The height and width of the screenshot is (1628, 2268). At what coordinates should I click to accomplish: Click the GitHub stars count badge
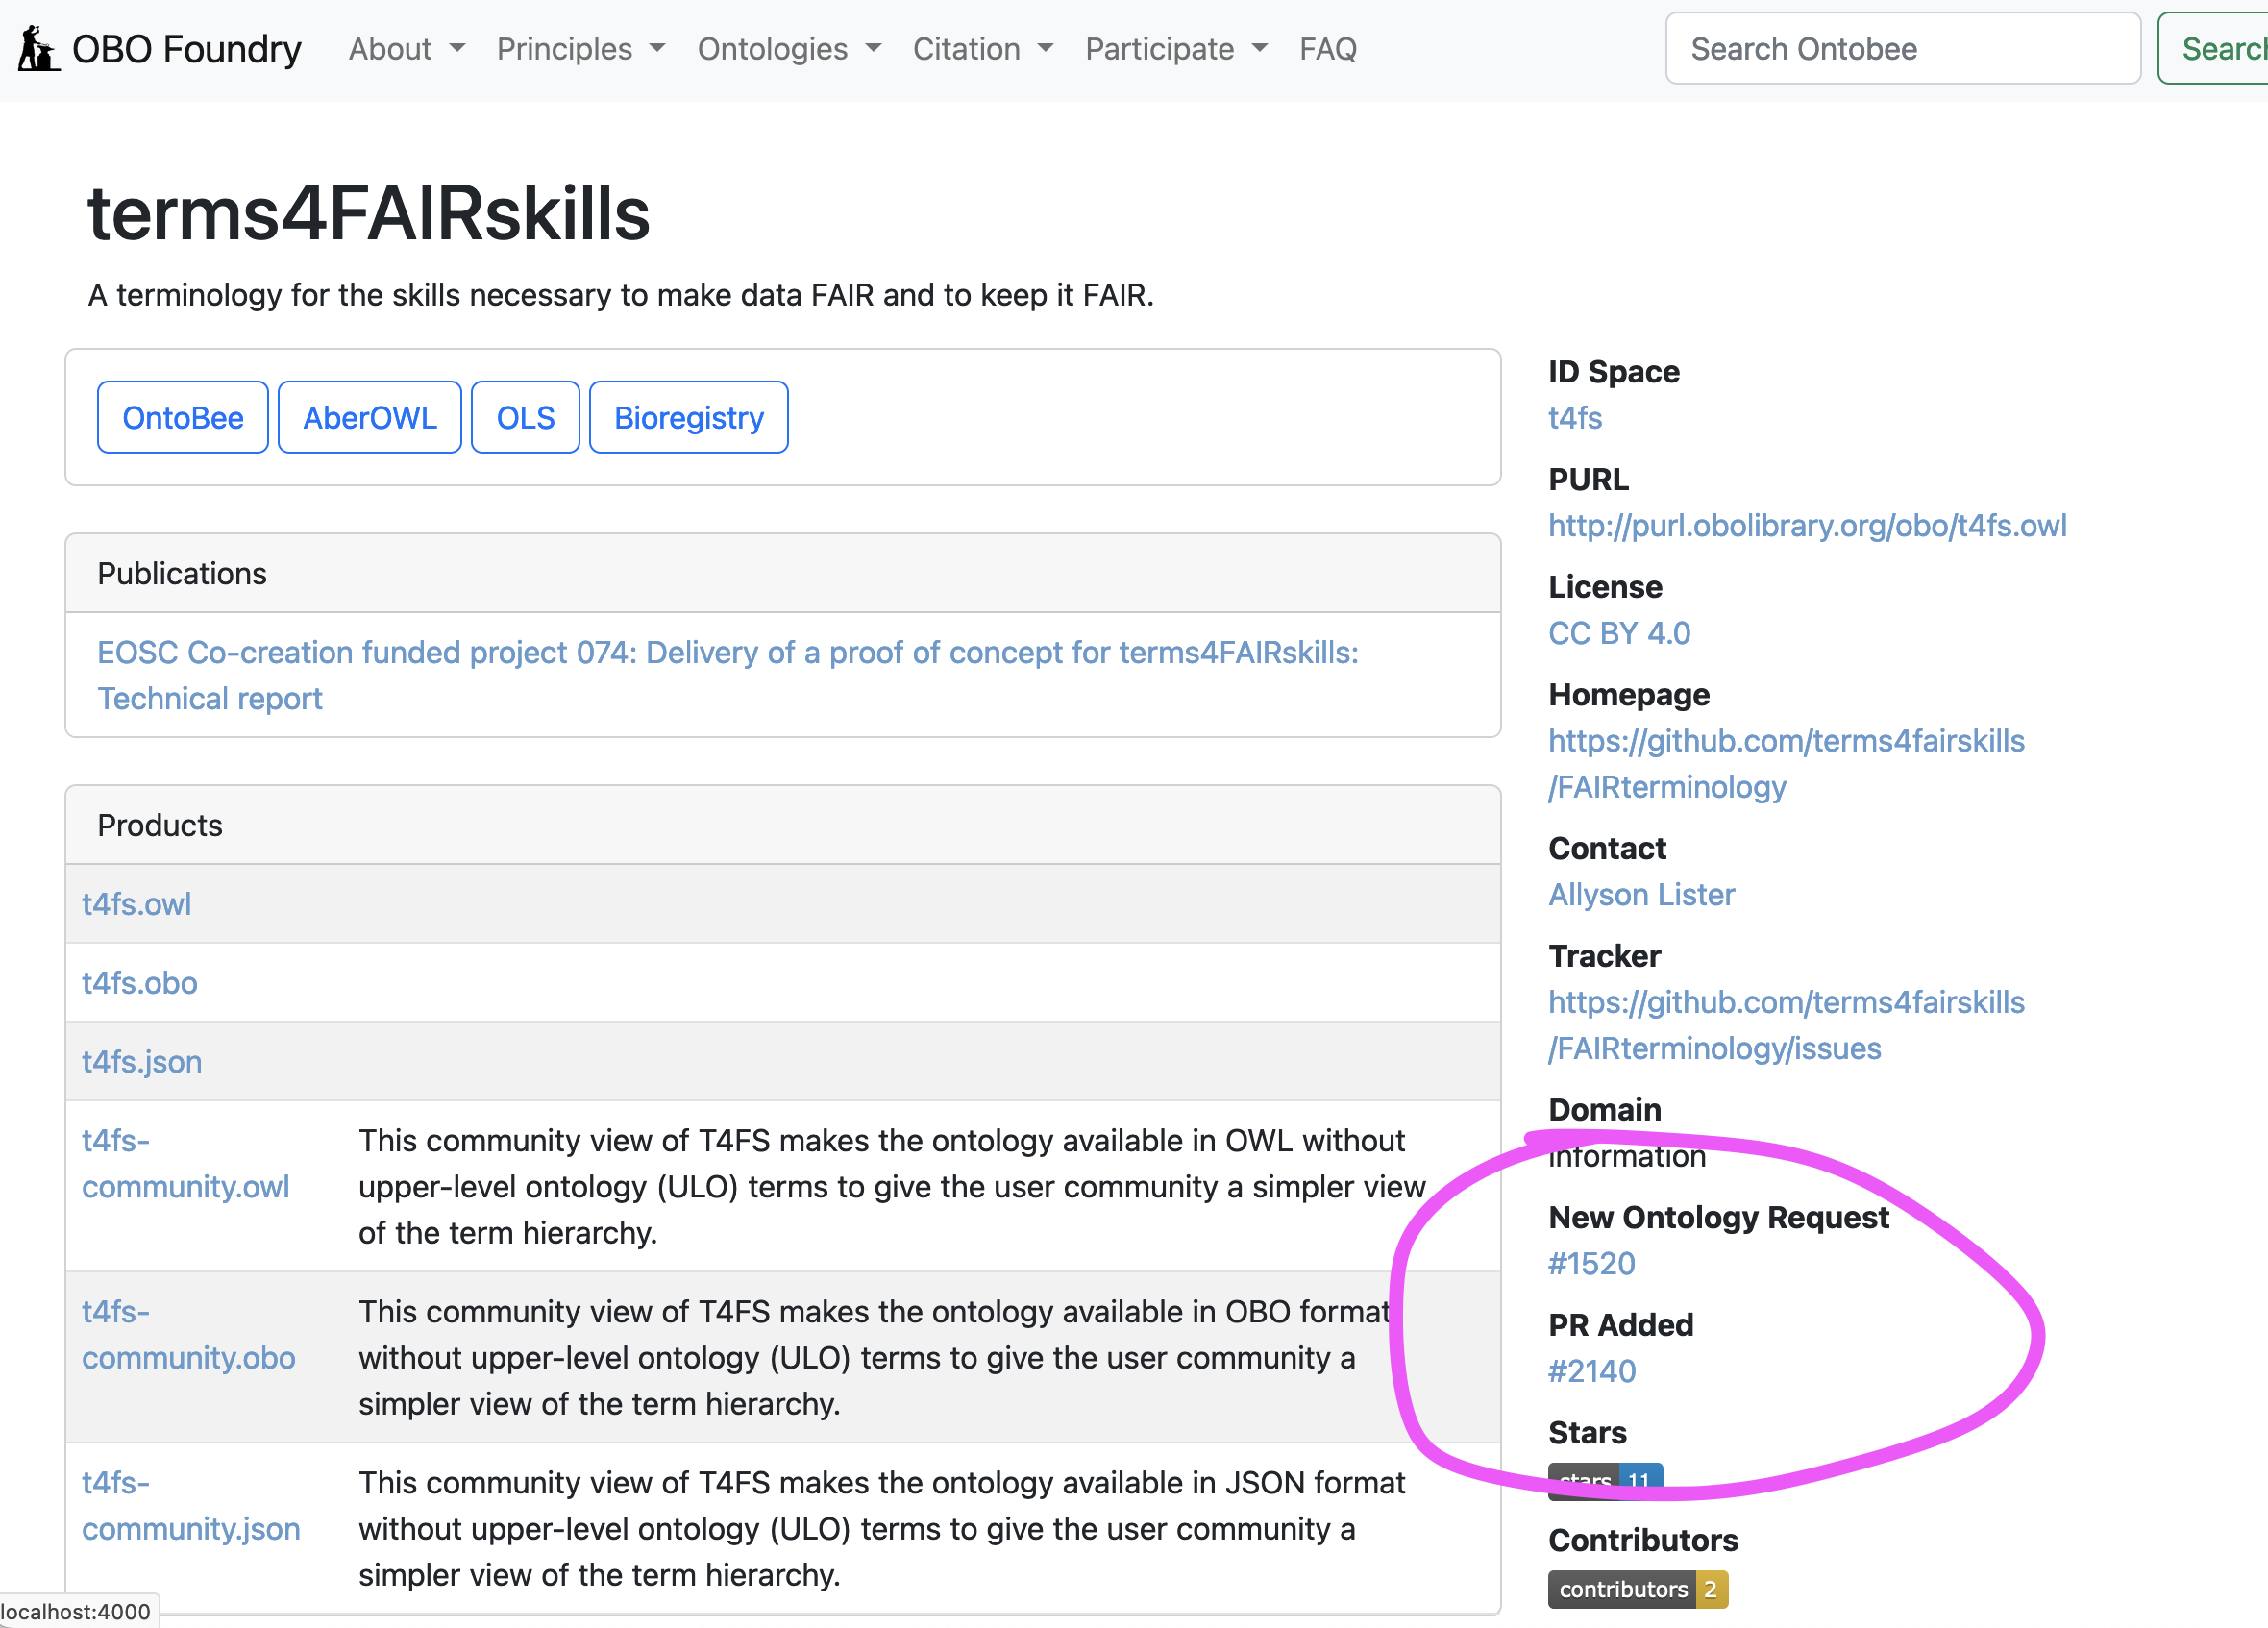pyautogui.click(x=1604, y=1479)
